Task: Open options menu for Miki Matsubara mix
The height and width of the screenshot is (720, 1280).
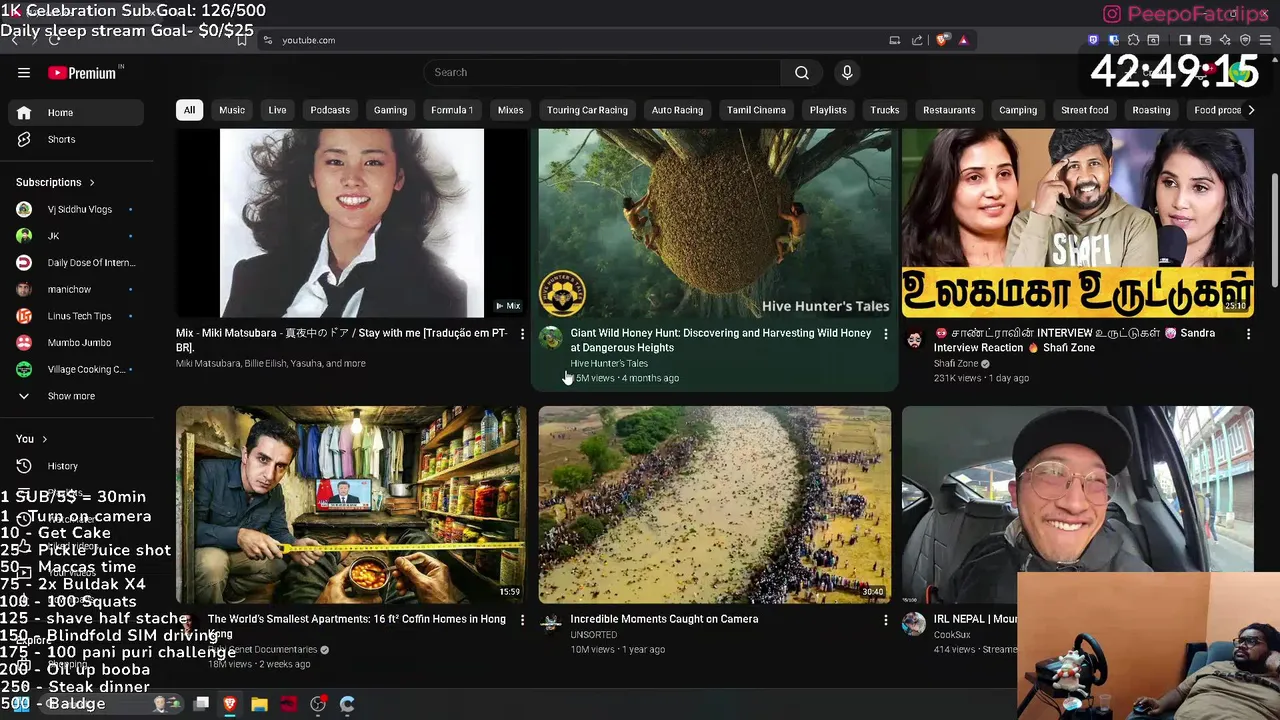Action: point(522,334)
